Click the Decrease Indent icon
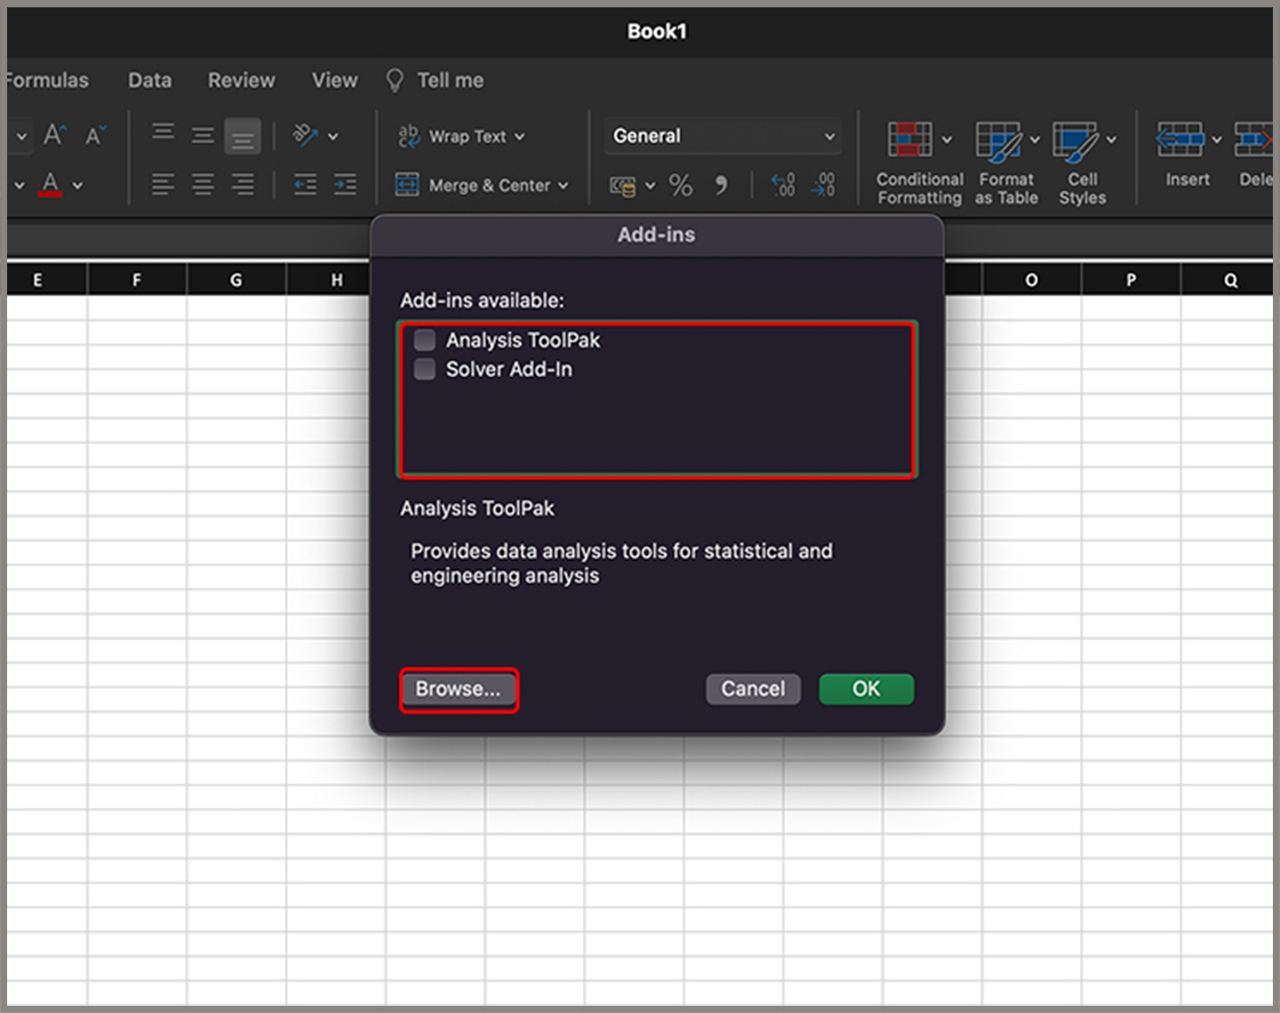 click(x=305, y=184)
